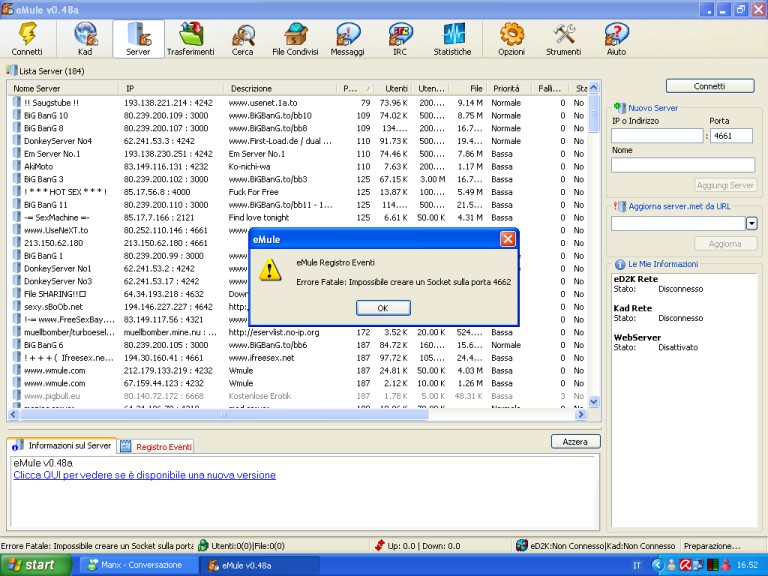Open the Kad network toolbar icon

pos(85,38)
